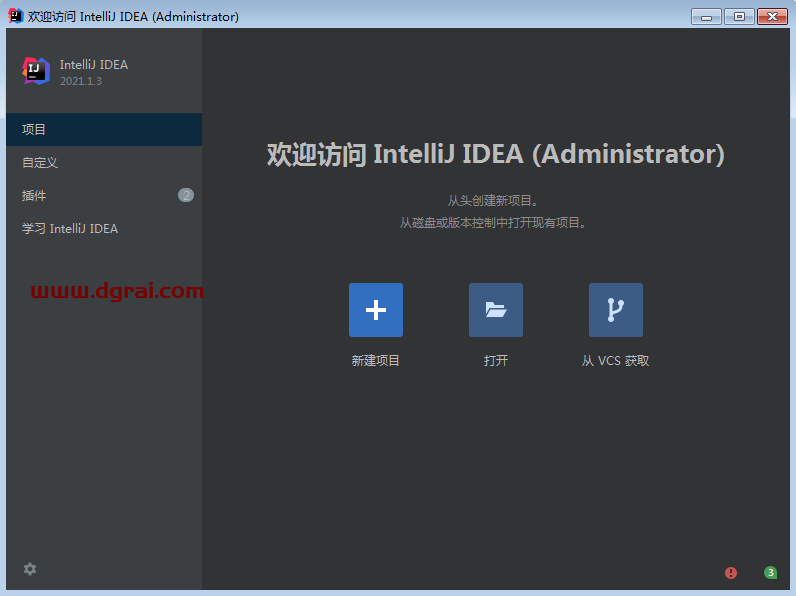This screenshot has height=596, width=796.
Task: Click the Open folder icon
Action: point(496,310)
